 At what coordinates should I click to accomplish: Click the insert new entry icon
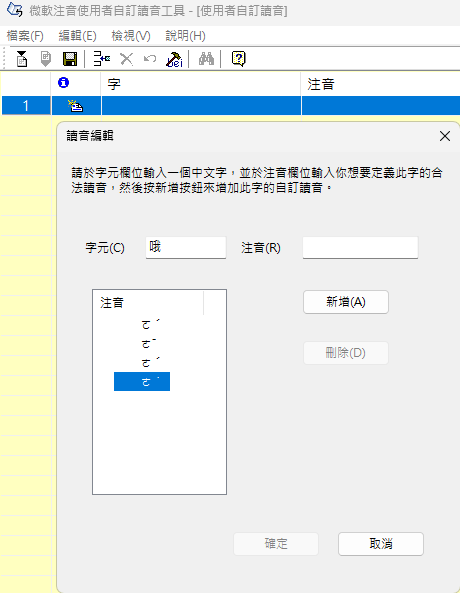click(x=101, y=59)
